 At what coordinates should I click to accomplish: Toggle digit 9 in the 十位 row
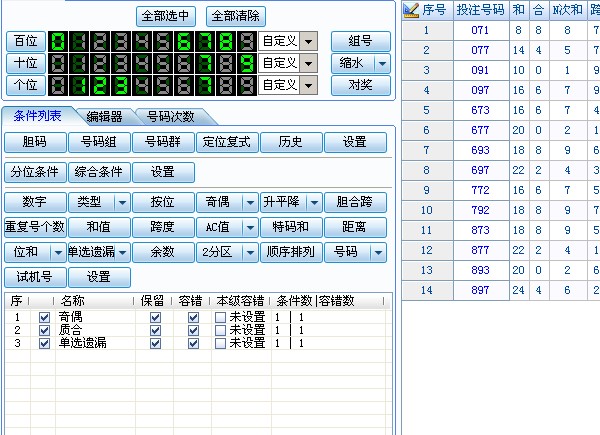(247, 64)
